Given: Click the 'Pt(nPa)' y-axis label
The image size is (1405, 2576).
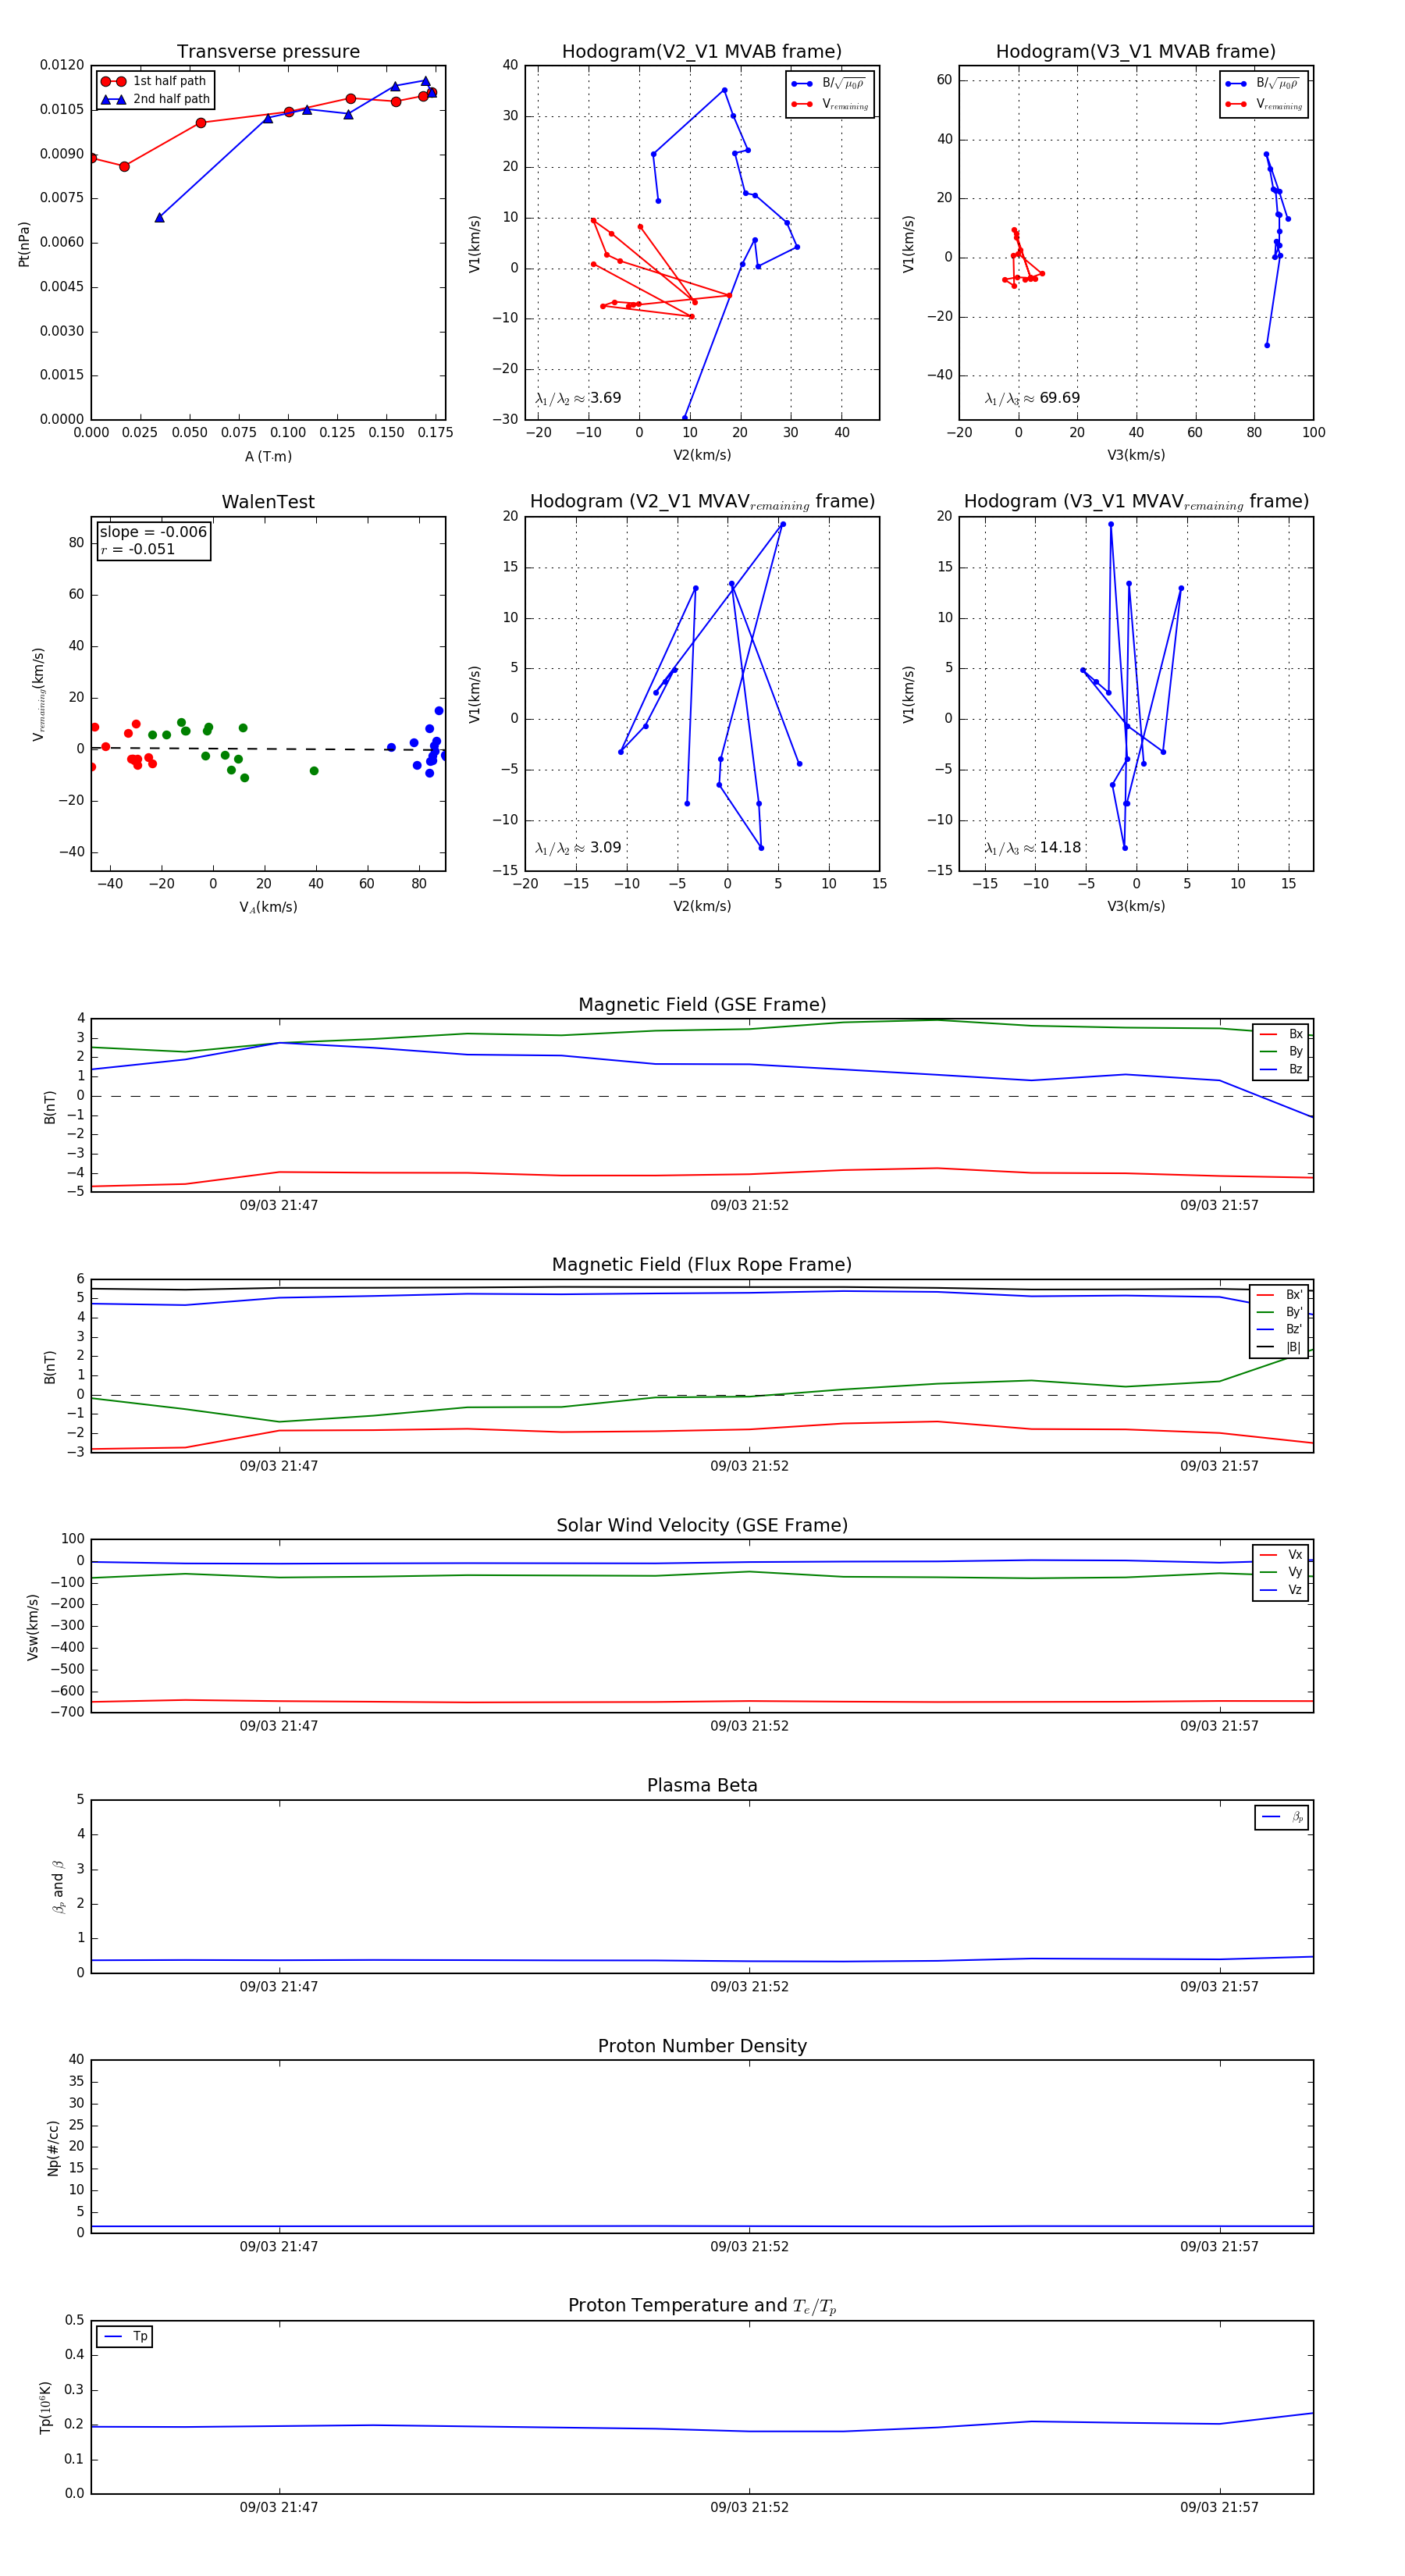Looking at the screenshot, I should pyautogui.click(x=24, y=243).
